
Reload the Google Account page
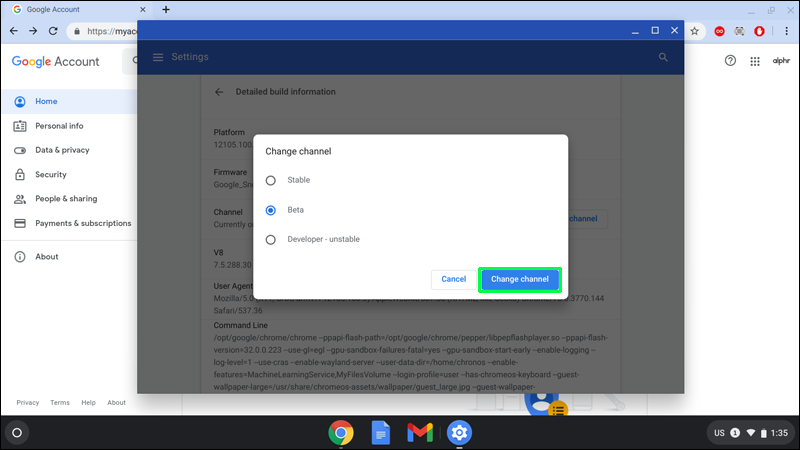[x=53, y=31]
